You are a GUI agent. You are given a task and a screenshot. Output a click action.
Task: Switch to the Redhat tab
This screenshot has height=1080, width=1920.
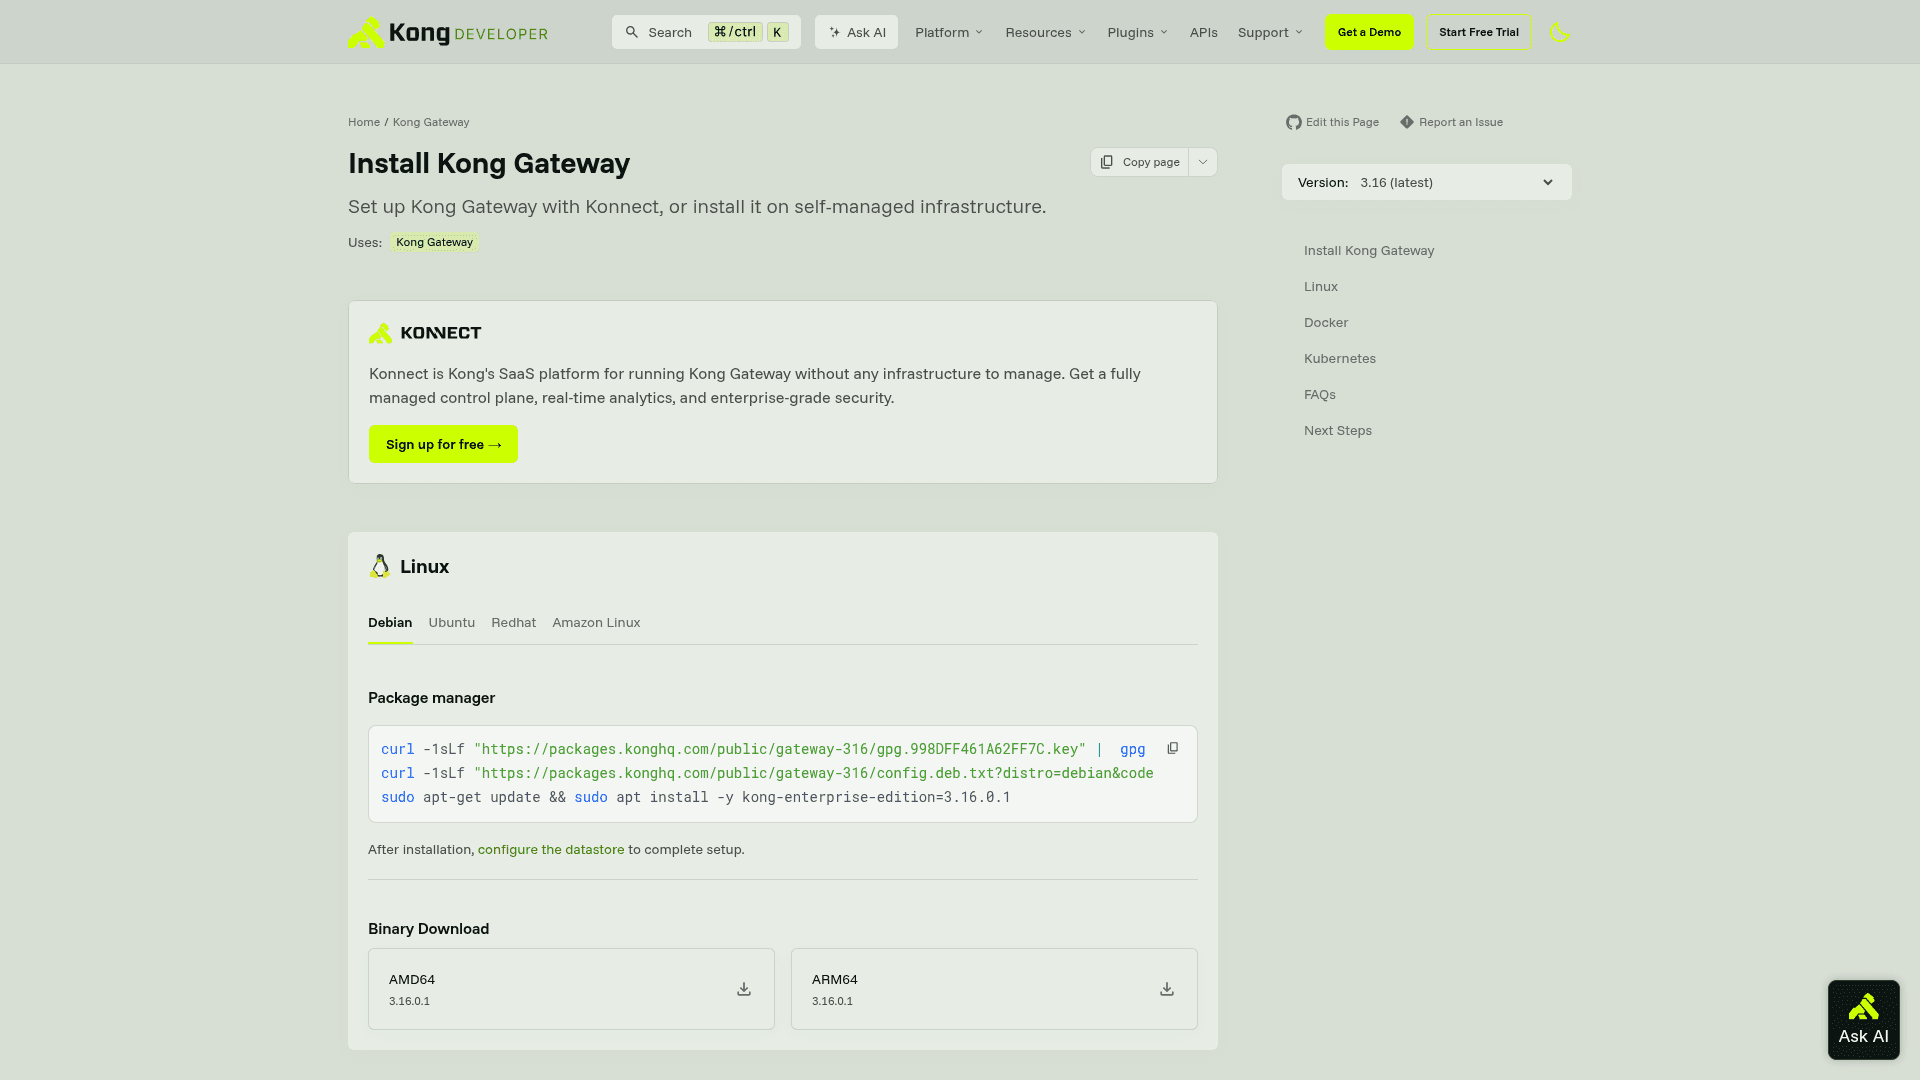click(514, 622)
